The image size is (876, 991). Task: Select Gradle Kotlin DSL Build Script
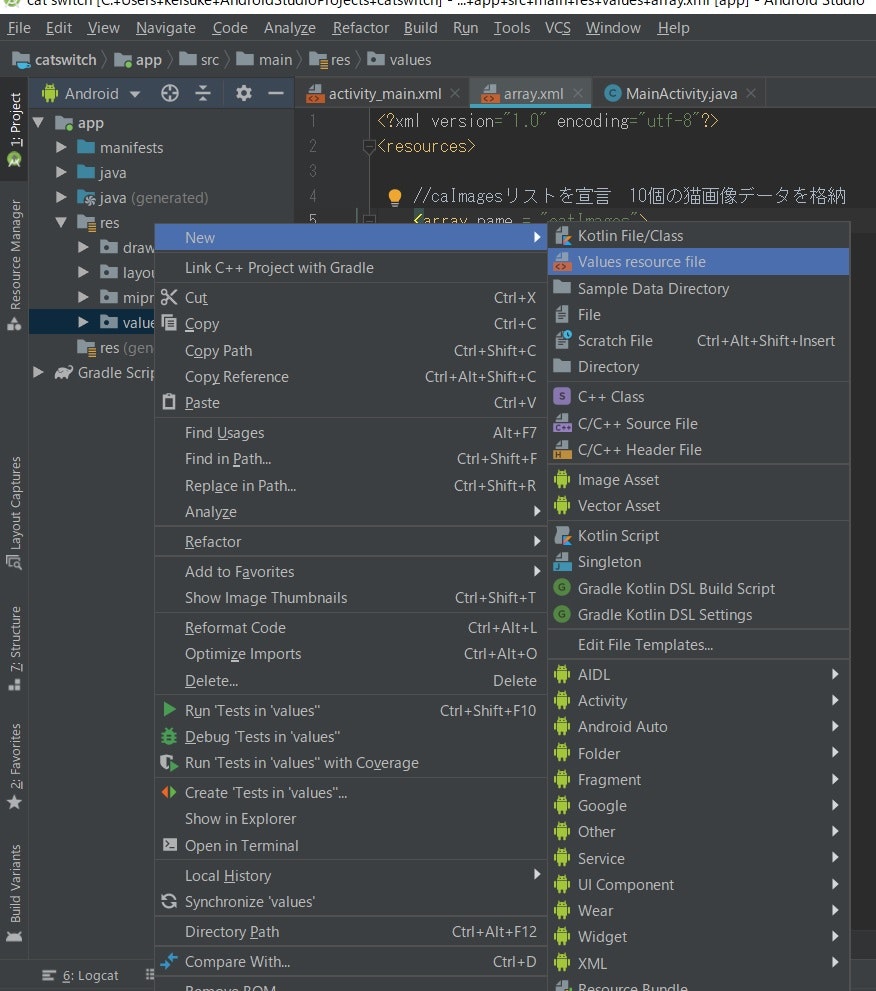pyautogui.click(x=698, y=588)
